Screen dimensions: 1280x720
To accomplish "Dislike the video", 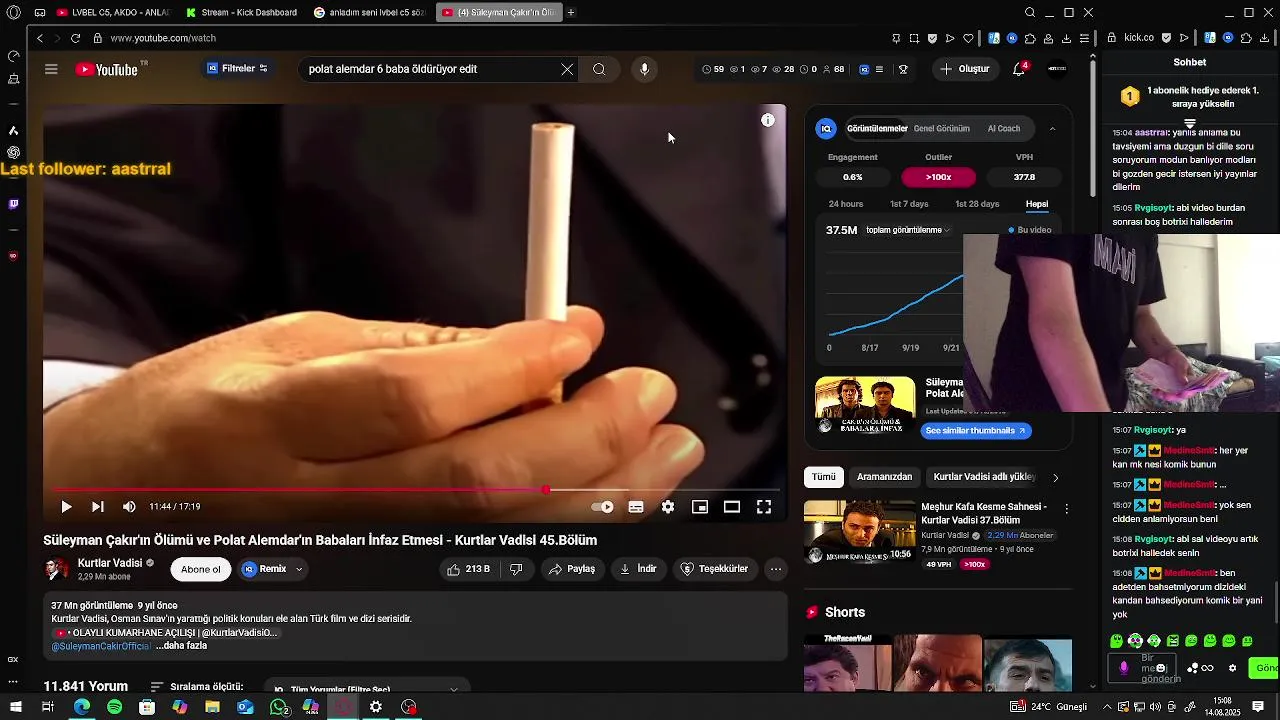I will tap(516, 569).
